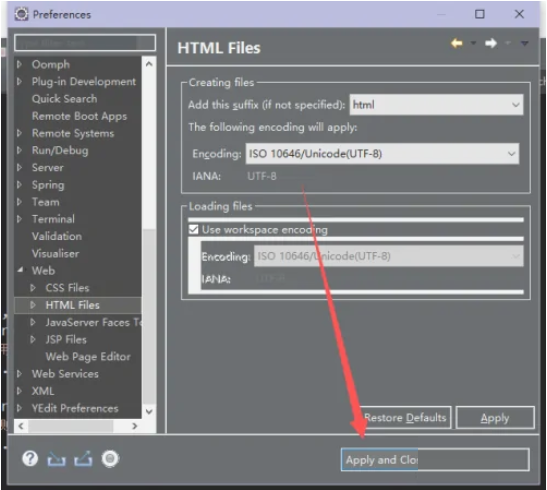
Task: Expand the YEdit Preferences node
Action: tap(20, 408)
